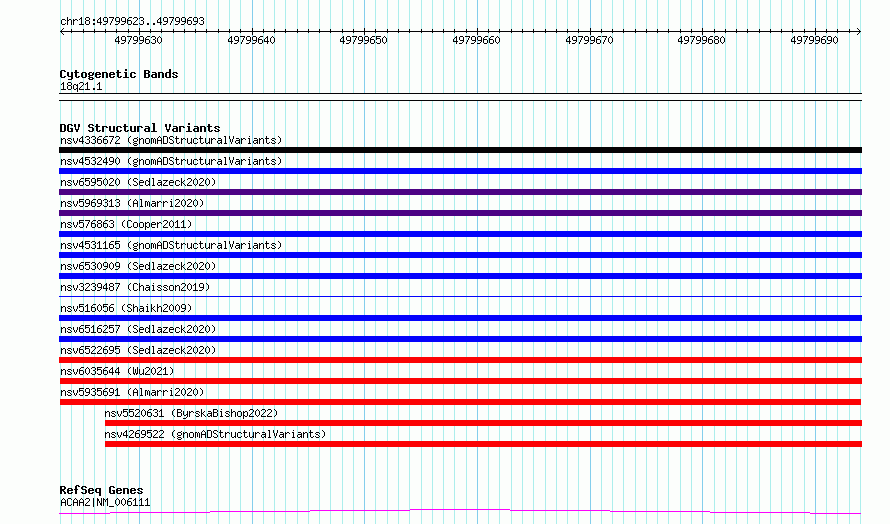Click the blue bar under nsv6516257
Screen dimensions: 890x524
460,339
